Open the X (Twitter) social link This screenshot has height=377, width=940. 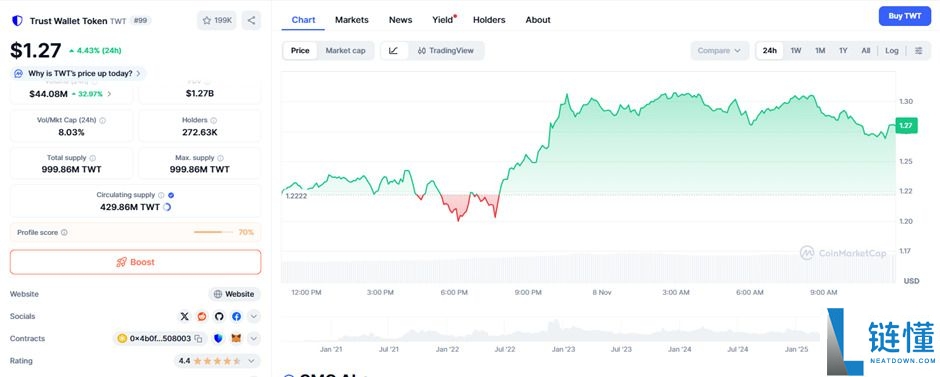click(x=185, y=316)
